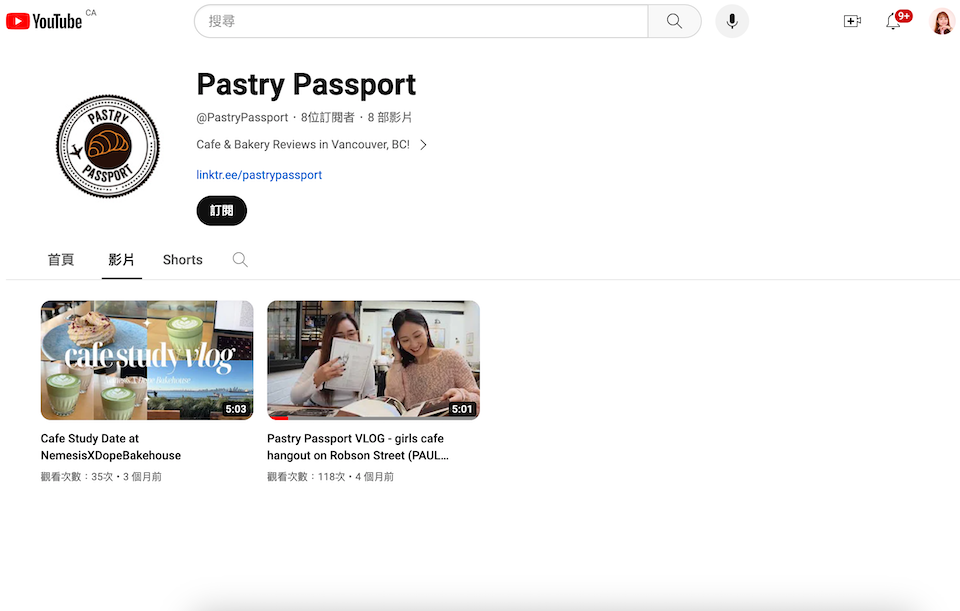
Task: Click the Cafe & Bakery Reviews description text
Action: click(x=303, y=145)
